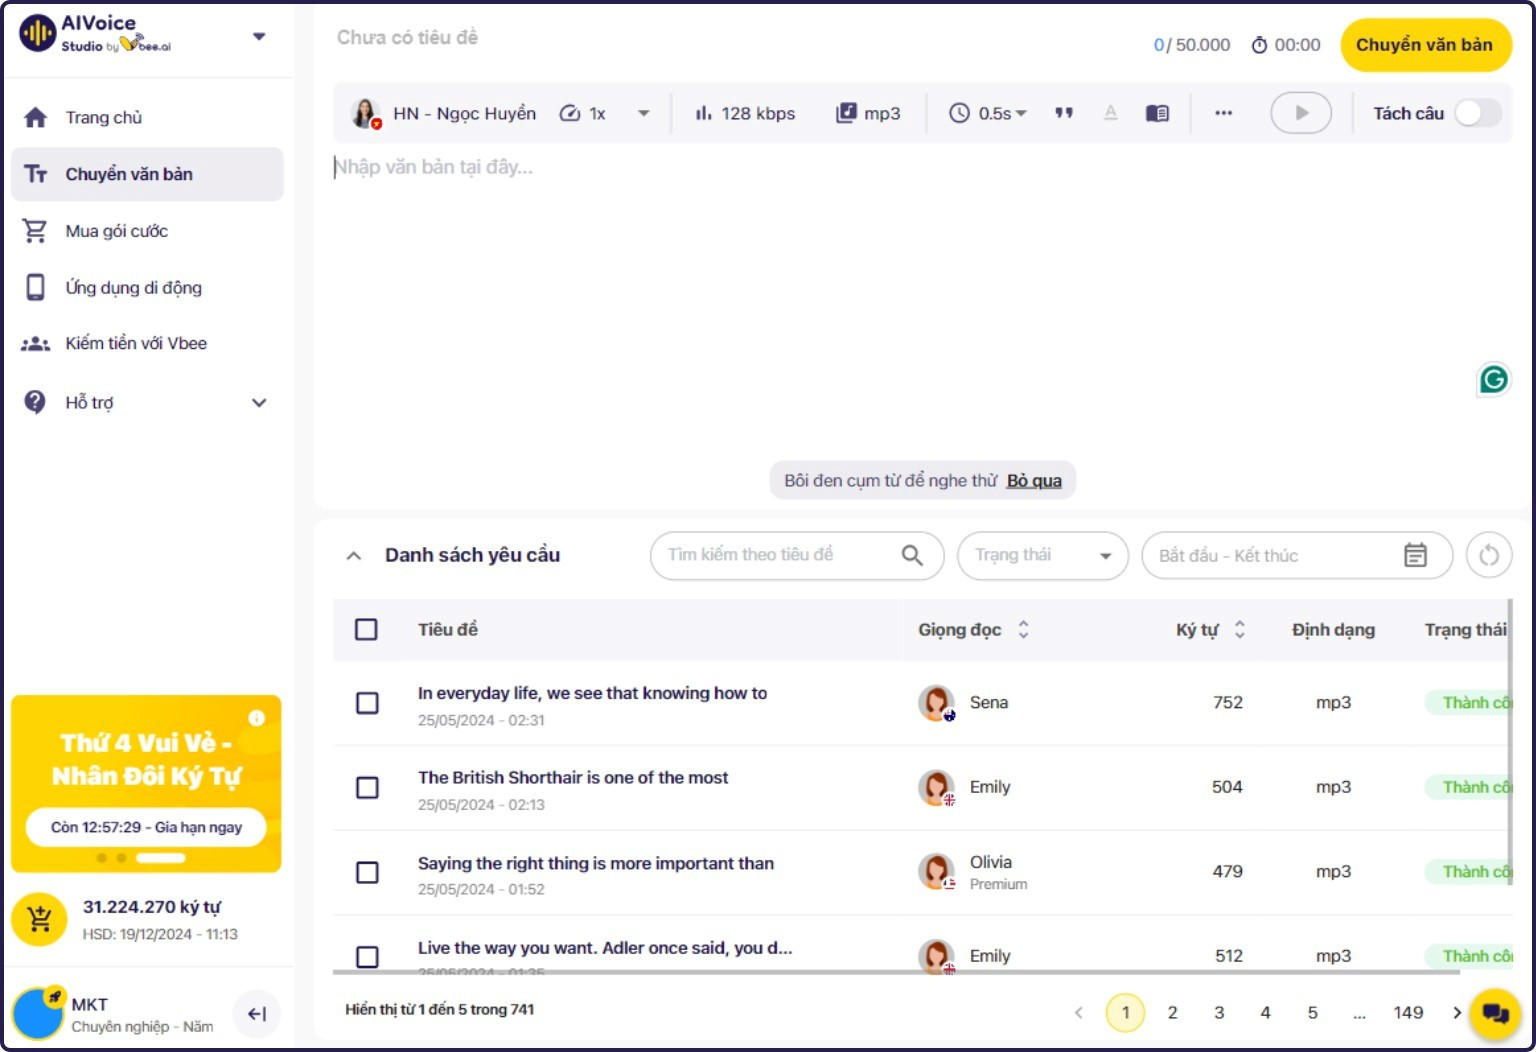Click the Chuyển văn bản yellow button
The width and height of the screenshot is (1536, 1052).
1424,45
